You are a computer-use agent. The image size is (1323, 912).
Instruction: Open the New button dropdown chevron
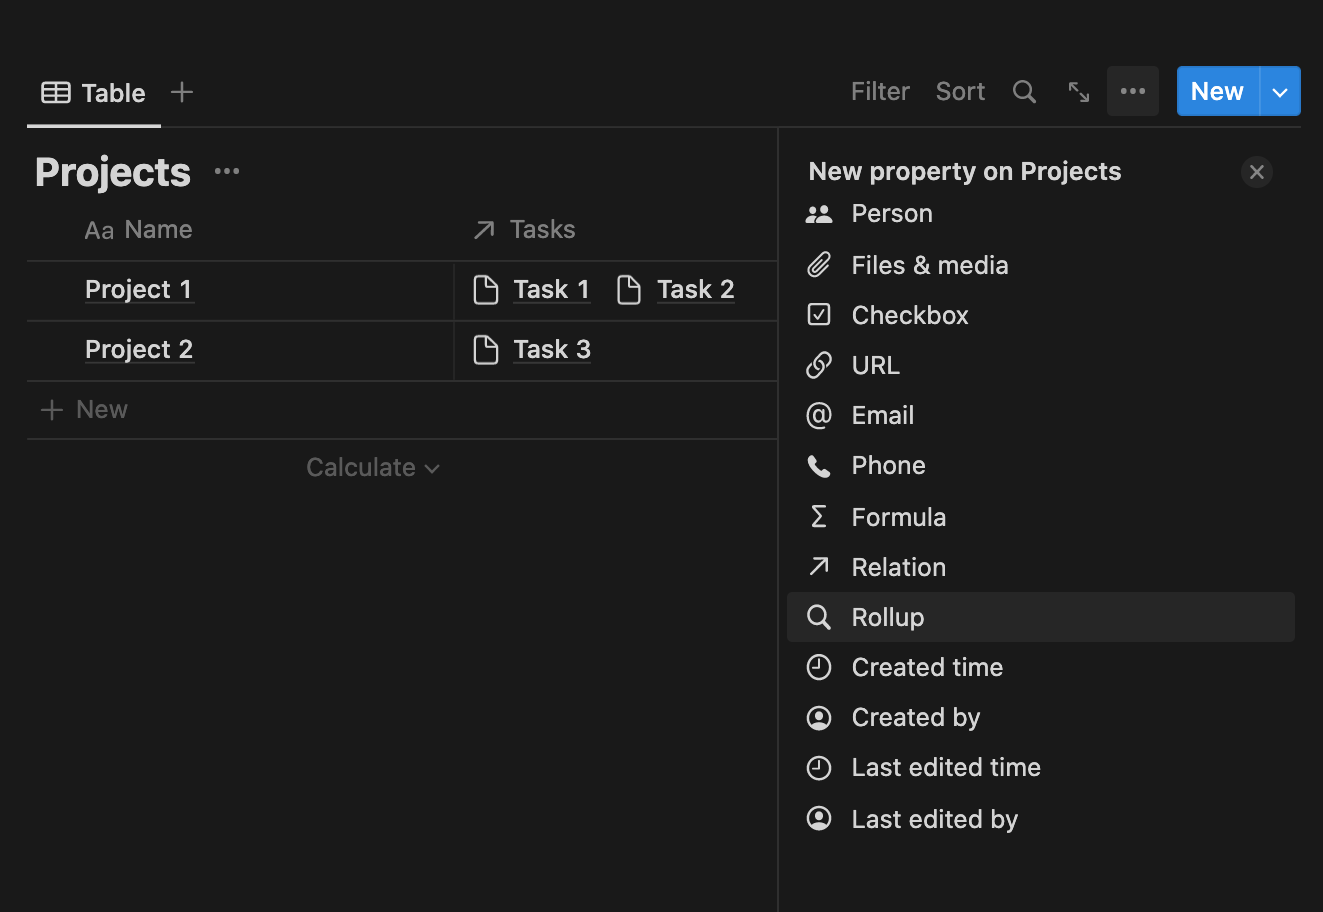(1280, 91)
